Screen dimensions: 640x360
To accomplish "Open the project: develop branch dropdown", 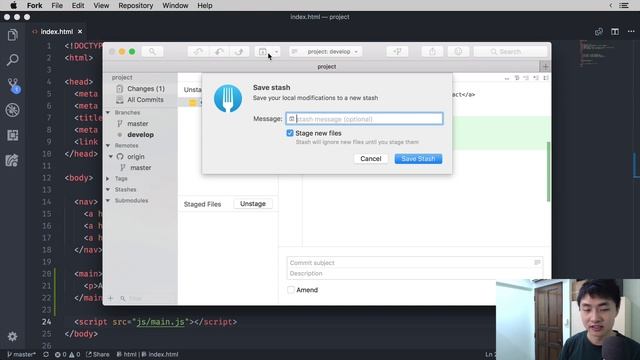I will click(325, 51).
